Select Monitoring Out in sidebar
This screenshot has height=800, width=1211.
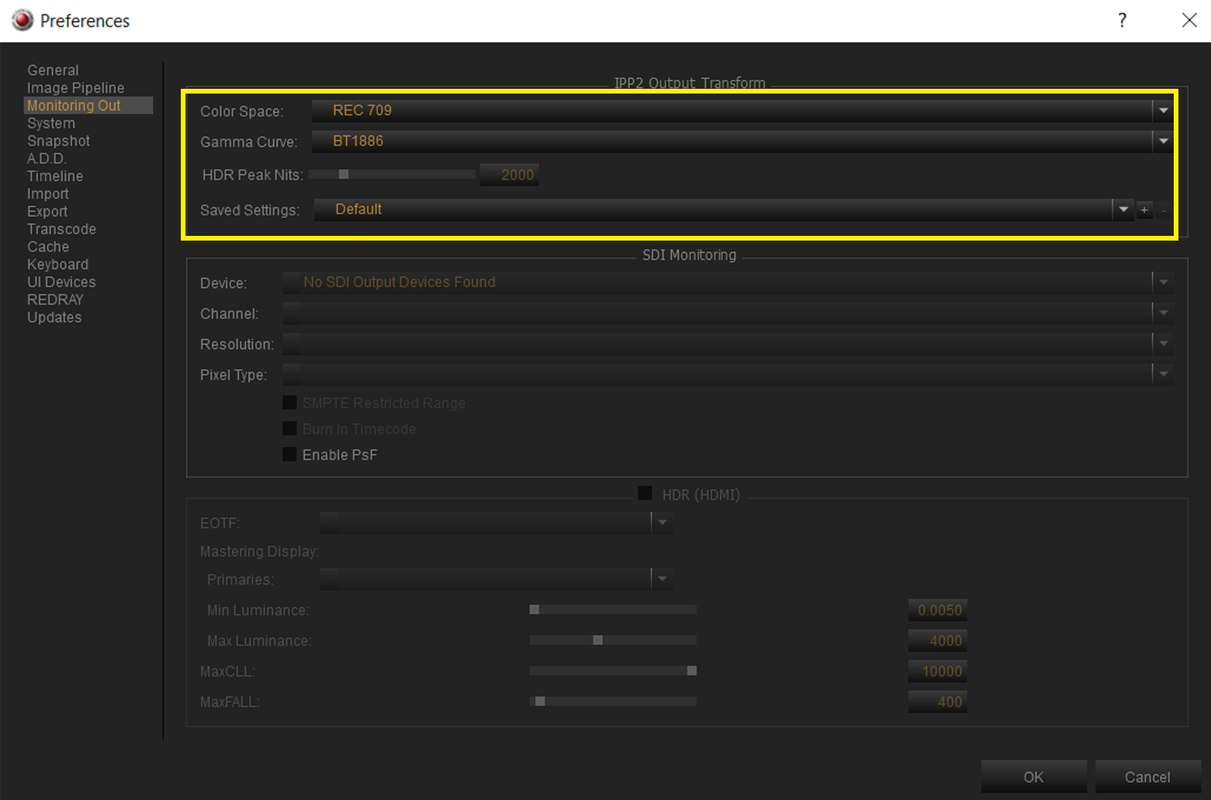[88, 105]
